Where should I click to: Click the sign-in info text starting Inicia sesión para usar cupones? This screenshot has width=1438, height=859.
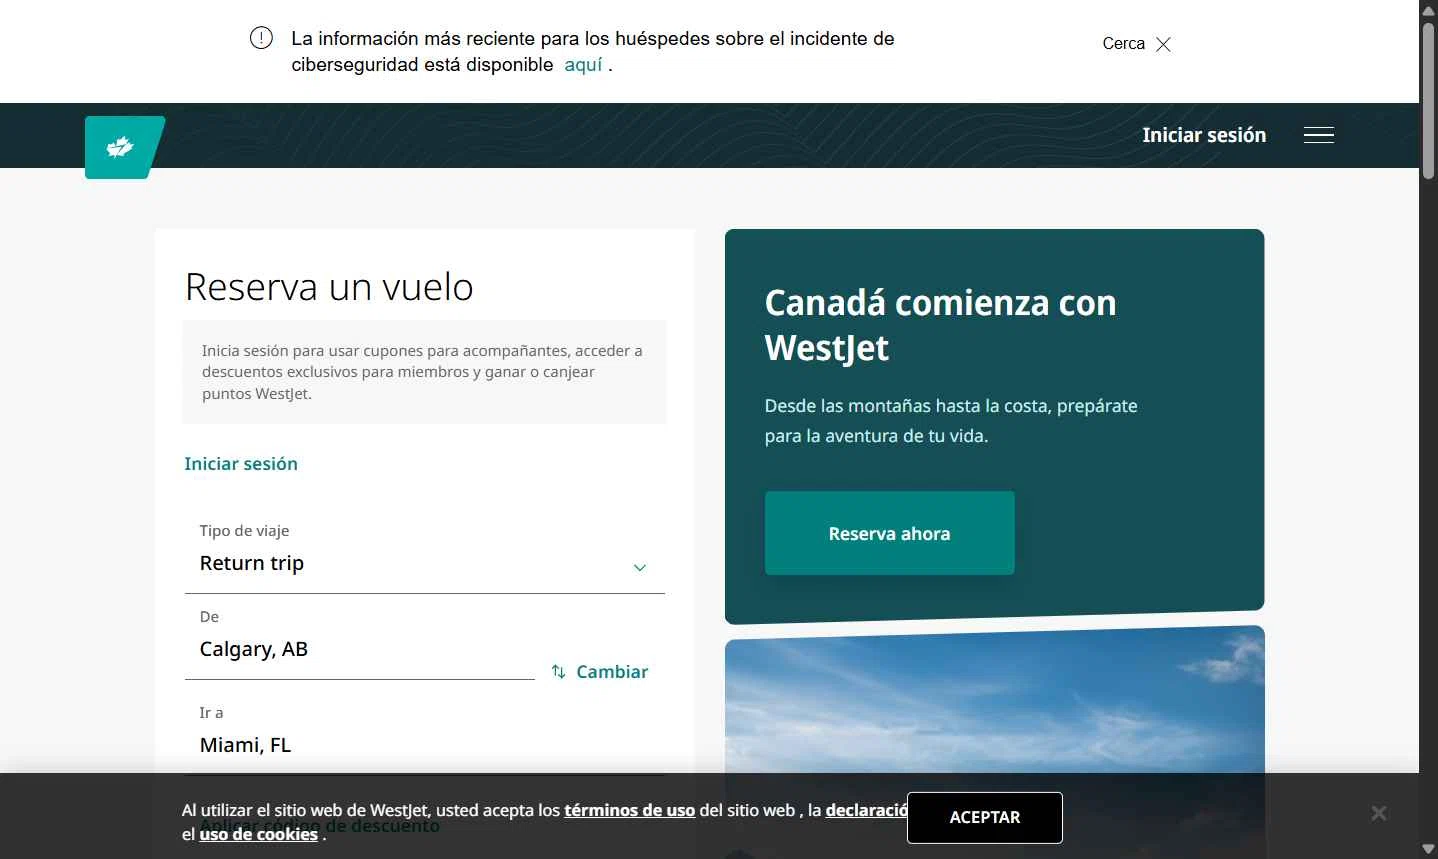tap(423, 372)
